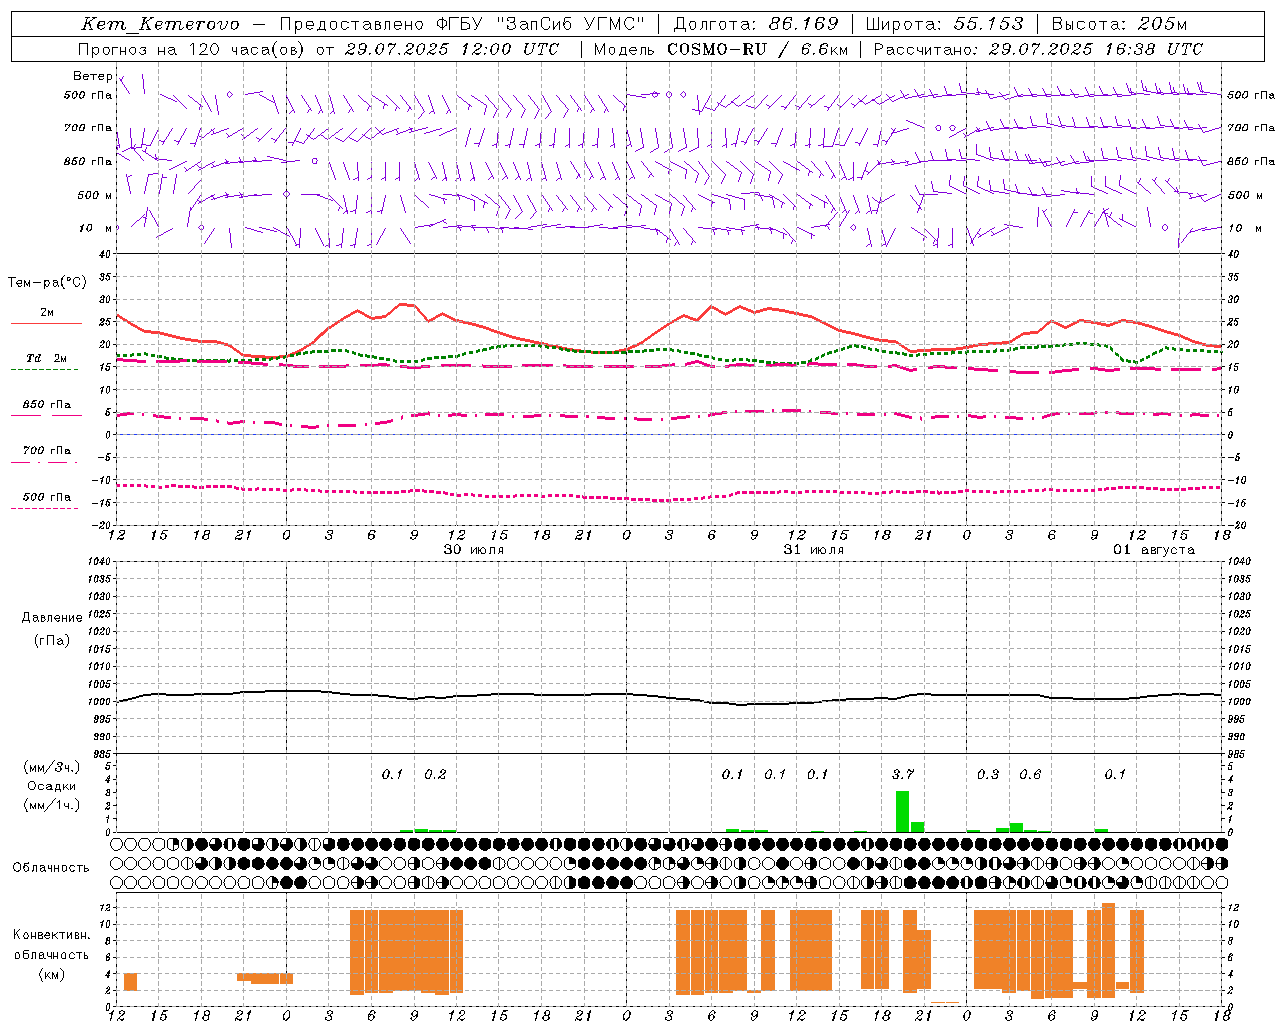Click the (мм/3ч.) precipitation unit label
Viewport: 1280px width, 1024px height.
click(x=51, y=767)
